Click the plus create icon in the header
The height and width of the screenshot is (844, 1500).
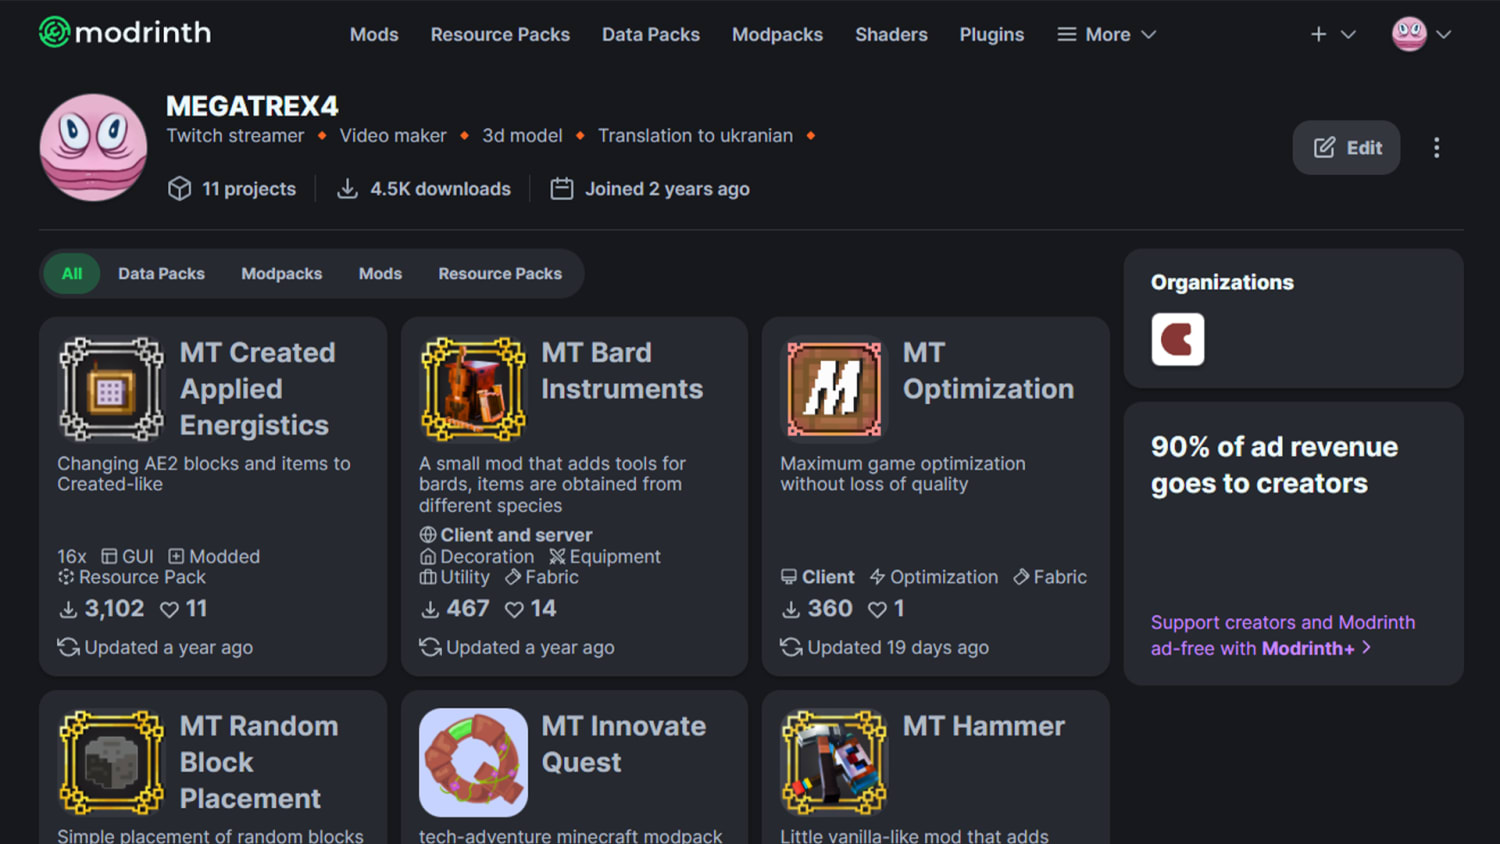[1318, 34]
